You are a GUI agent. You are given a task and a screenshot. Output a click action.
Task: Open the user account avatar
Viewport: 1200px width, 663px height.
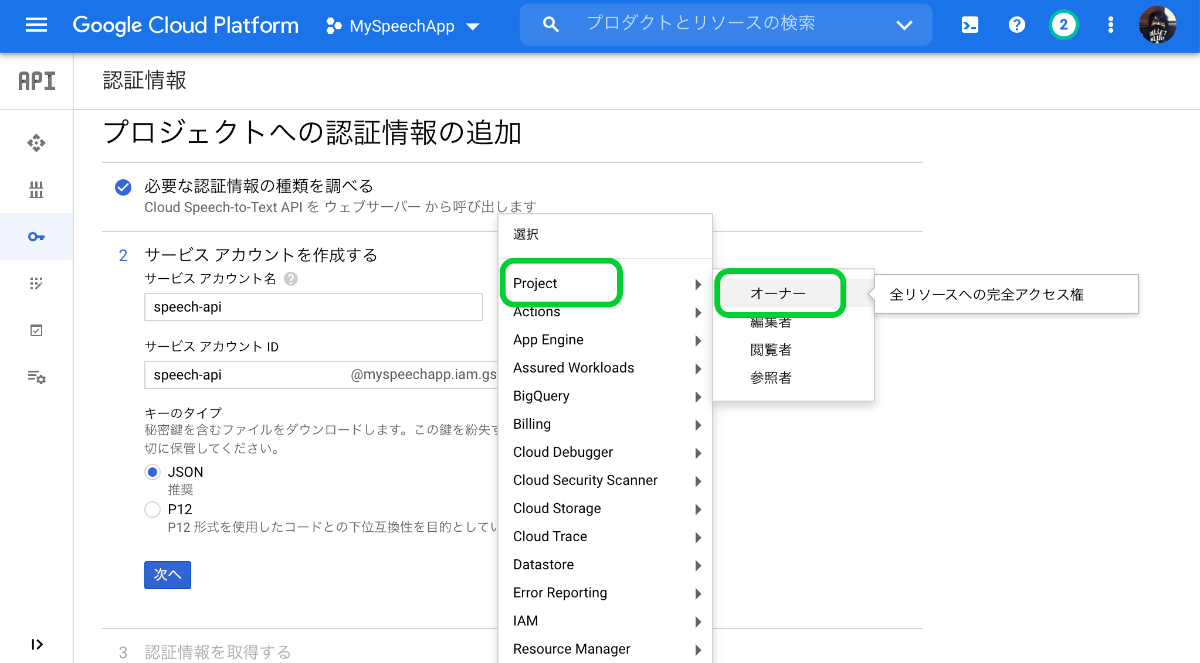pyautogui.click(x=1158, y=25)
